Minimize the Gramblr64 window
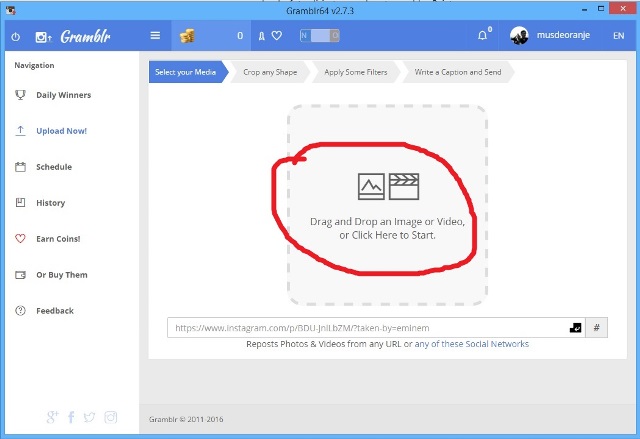Image resolution: width=640 pixels, height=439 pixels. 585,9
